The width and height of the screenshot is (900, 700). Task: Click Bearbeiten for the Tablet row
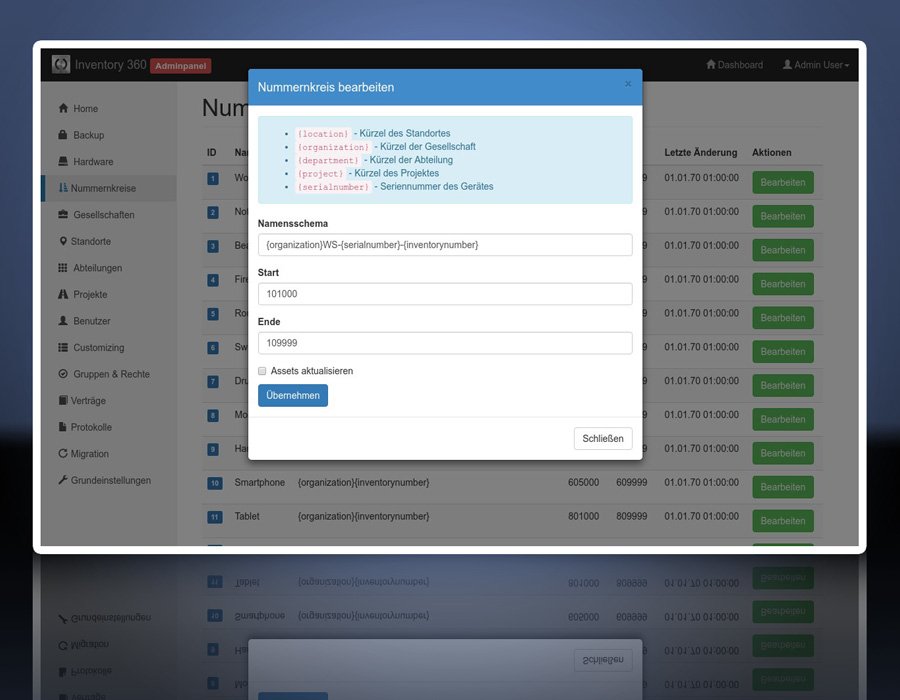(x=783, y=521)
